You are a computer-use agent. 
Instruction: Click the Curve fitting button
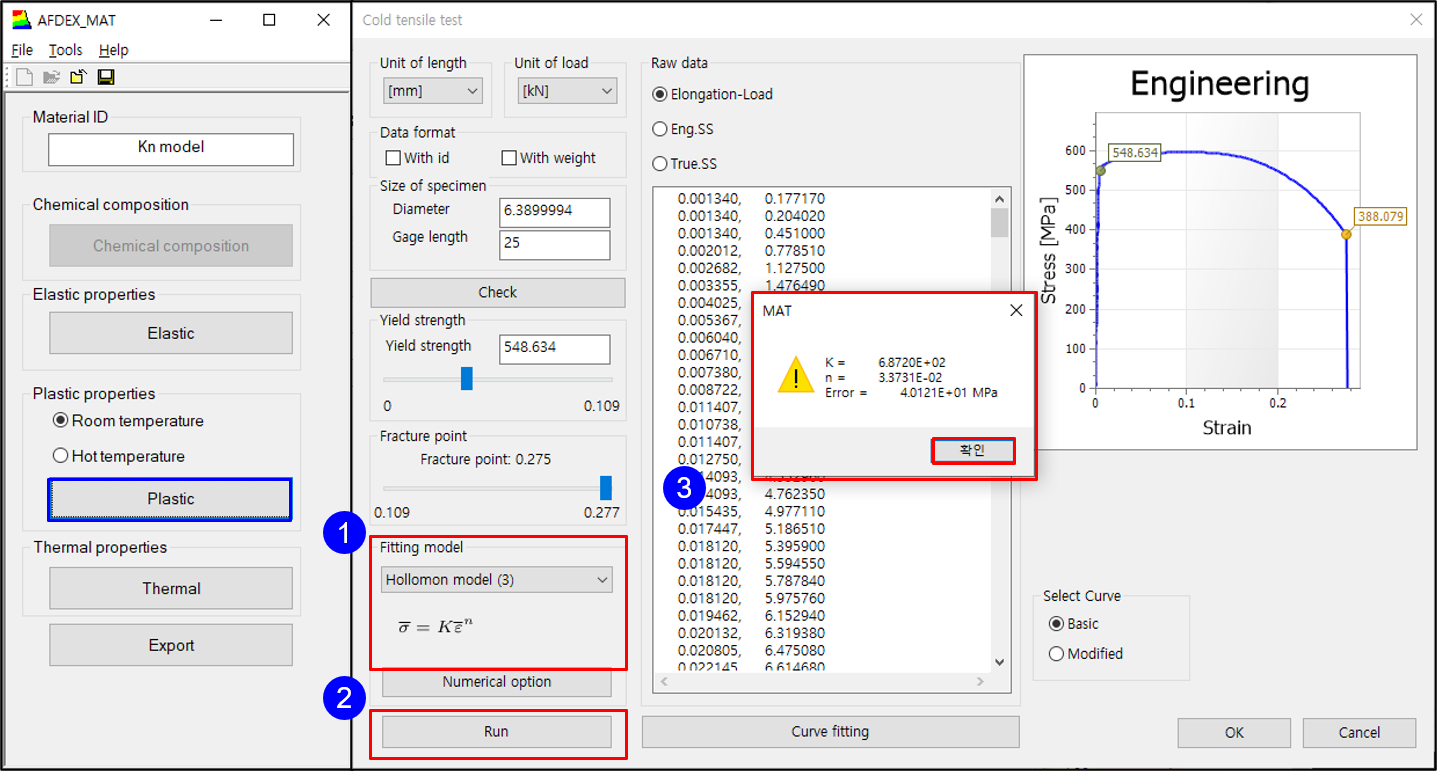[830, 732]
